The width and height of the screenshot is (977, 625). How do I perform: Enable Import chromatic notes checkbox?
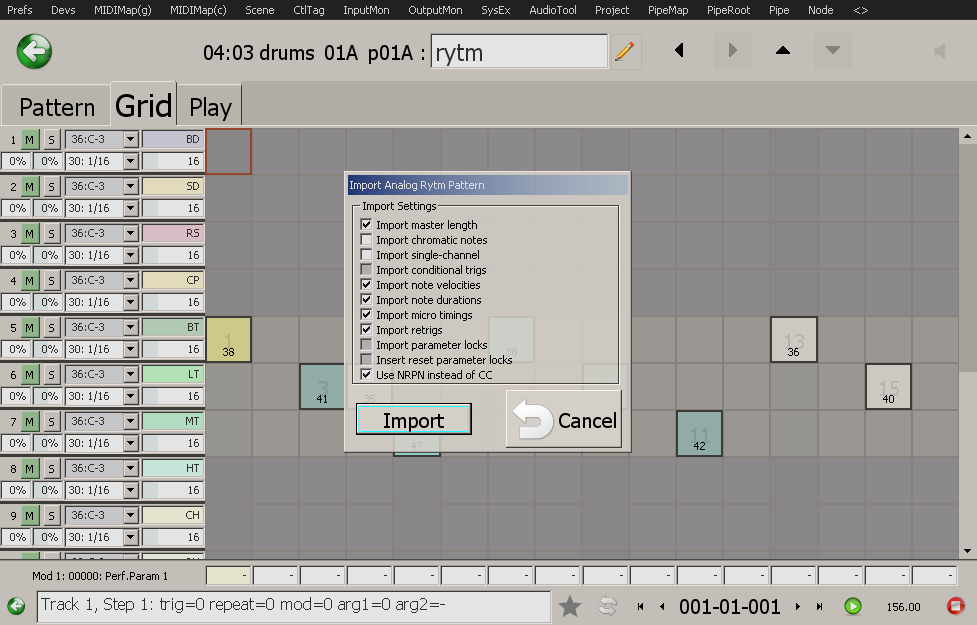pos(367,240)
